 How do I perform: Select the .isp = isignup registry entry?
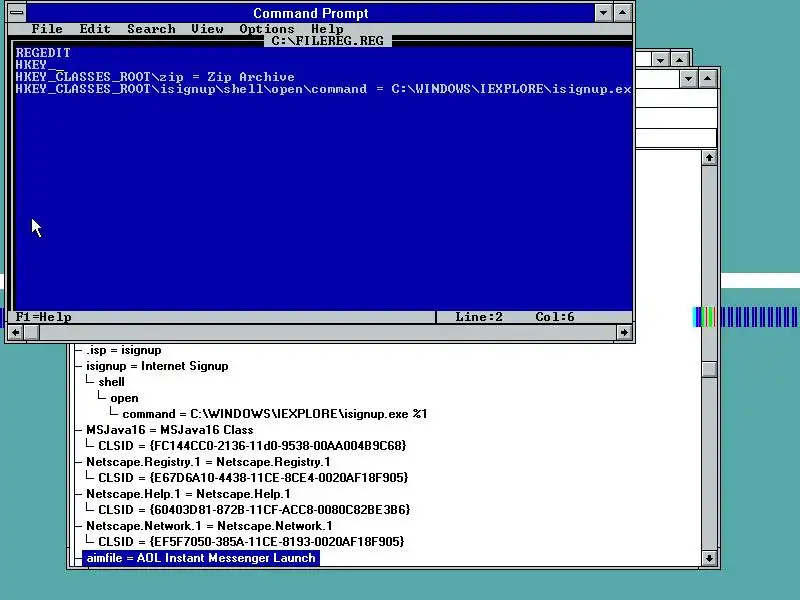point(123,350)
